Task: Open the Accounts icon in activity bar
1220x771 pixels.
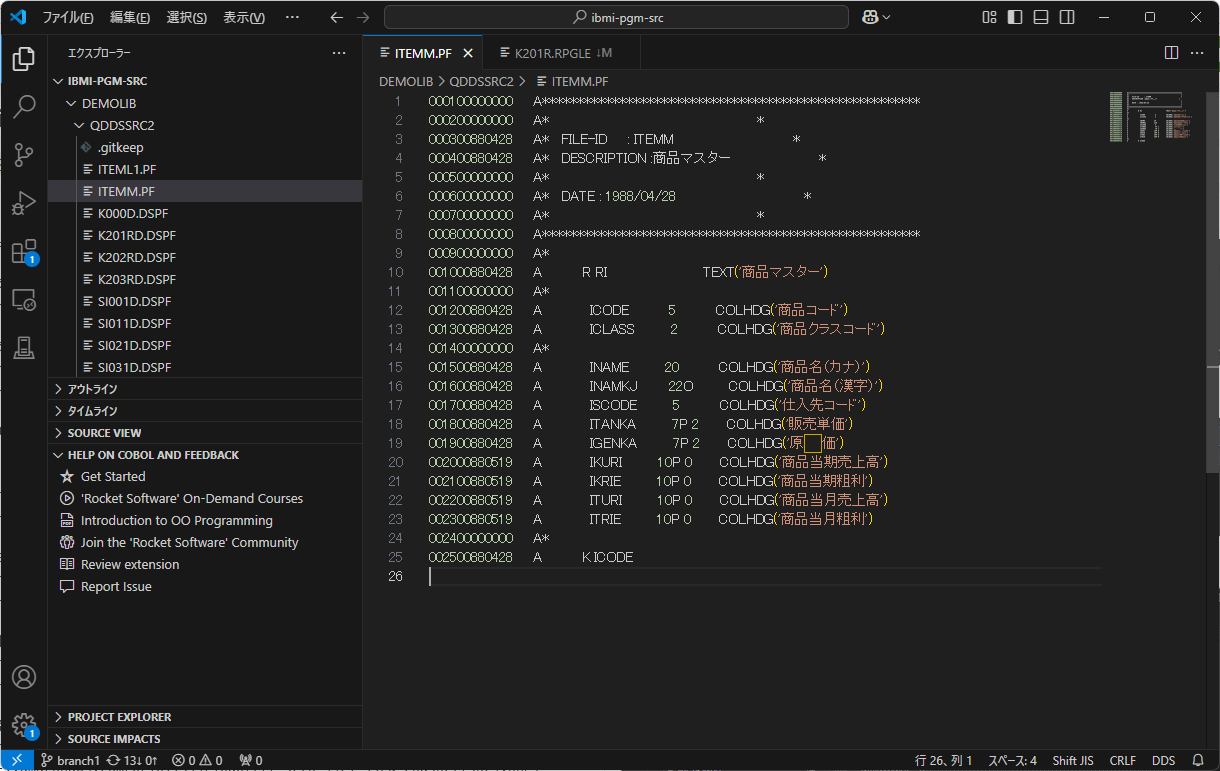Action: tap(24, 677)
